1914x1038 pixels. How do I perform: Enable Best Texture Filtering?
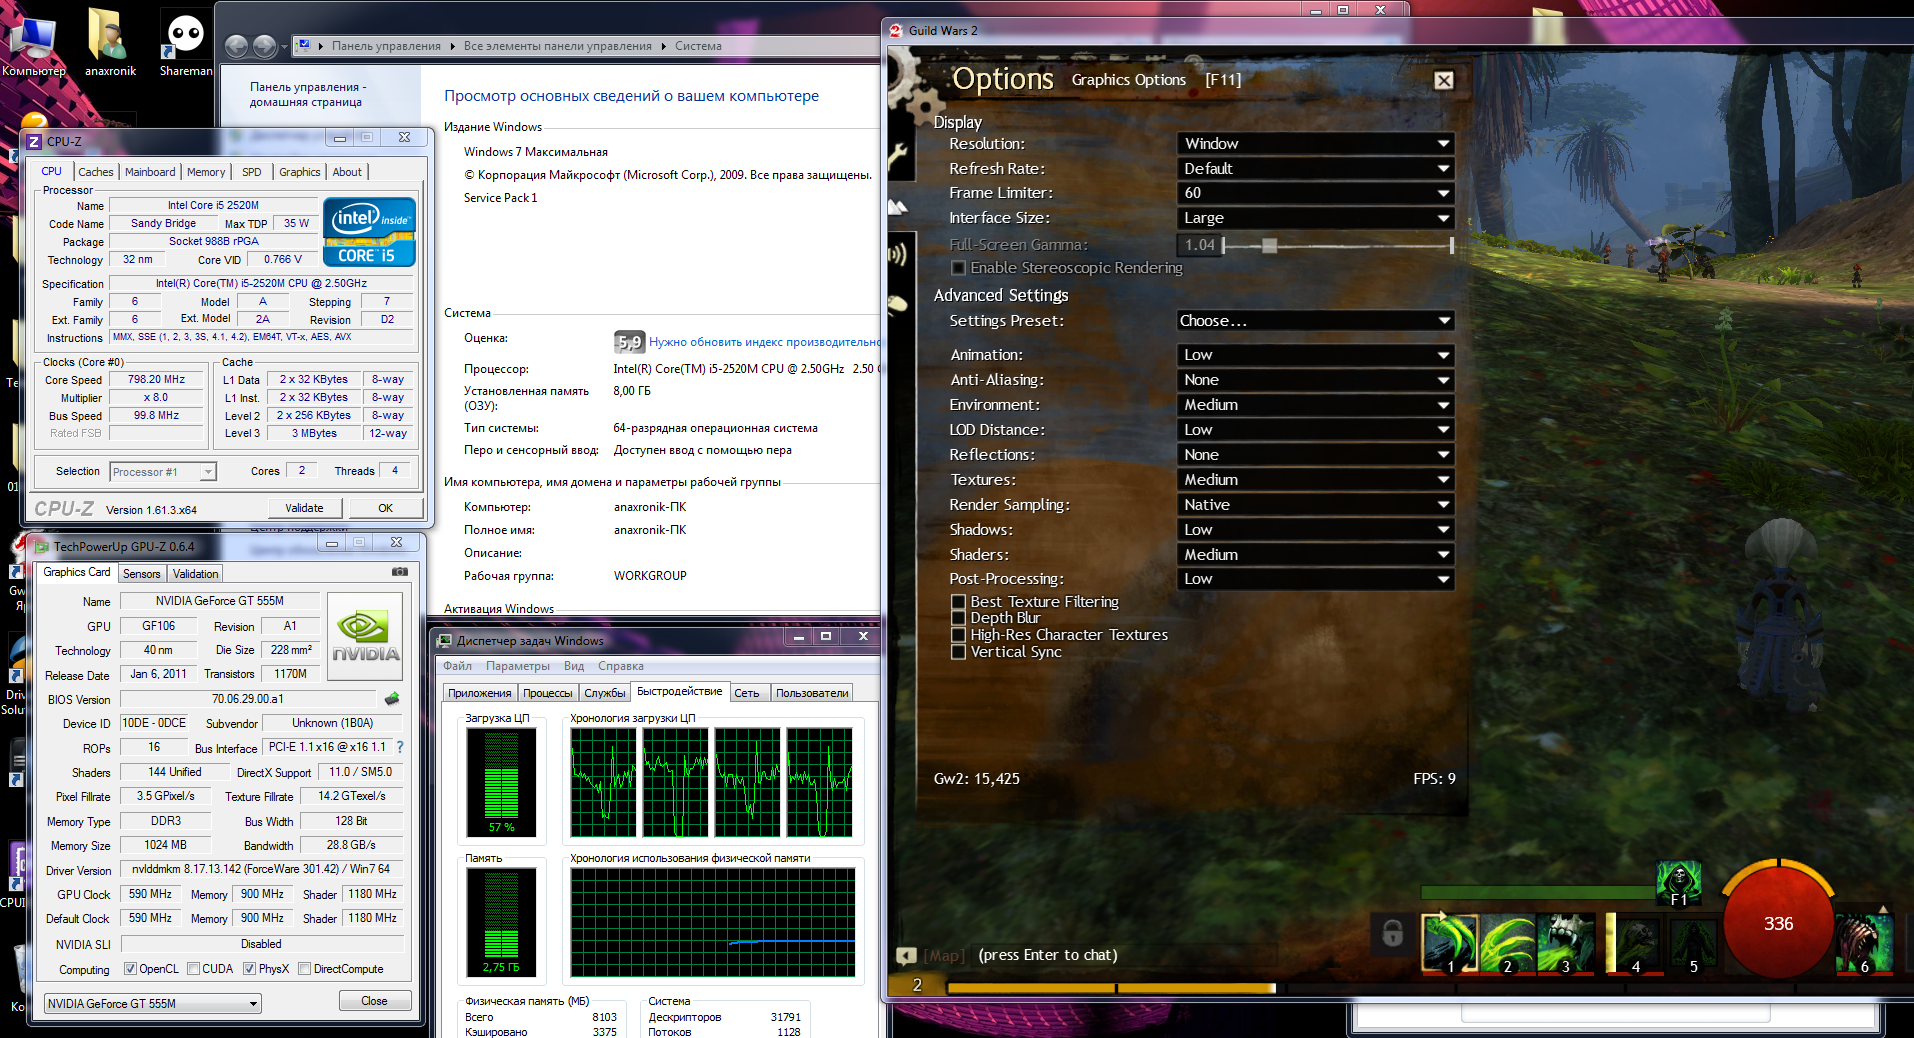(958, 602)
